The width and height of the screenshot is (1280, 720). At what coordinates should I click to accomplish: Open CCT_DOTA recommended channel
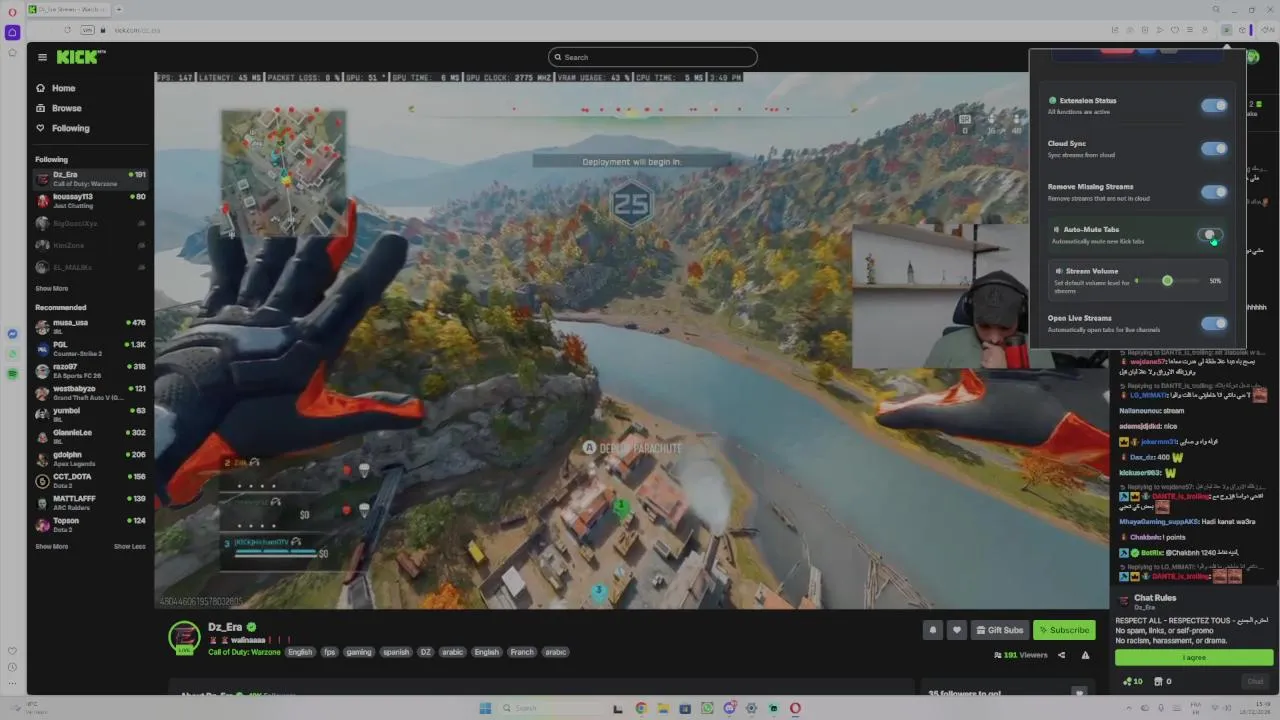pos(91,480)
